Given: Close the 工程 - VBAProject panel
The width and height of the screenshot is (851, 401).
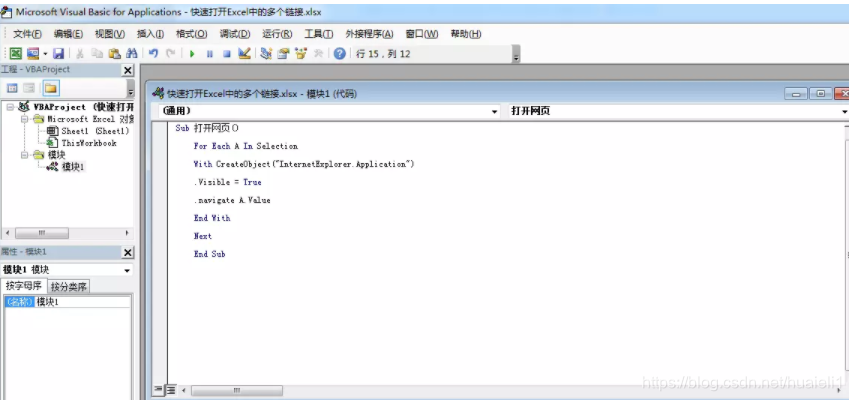Looking at the screenshot, I should (x=128, y=70).
